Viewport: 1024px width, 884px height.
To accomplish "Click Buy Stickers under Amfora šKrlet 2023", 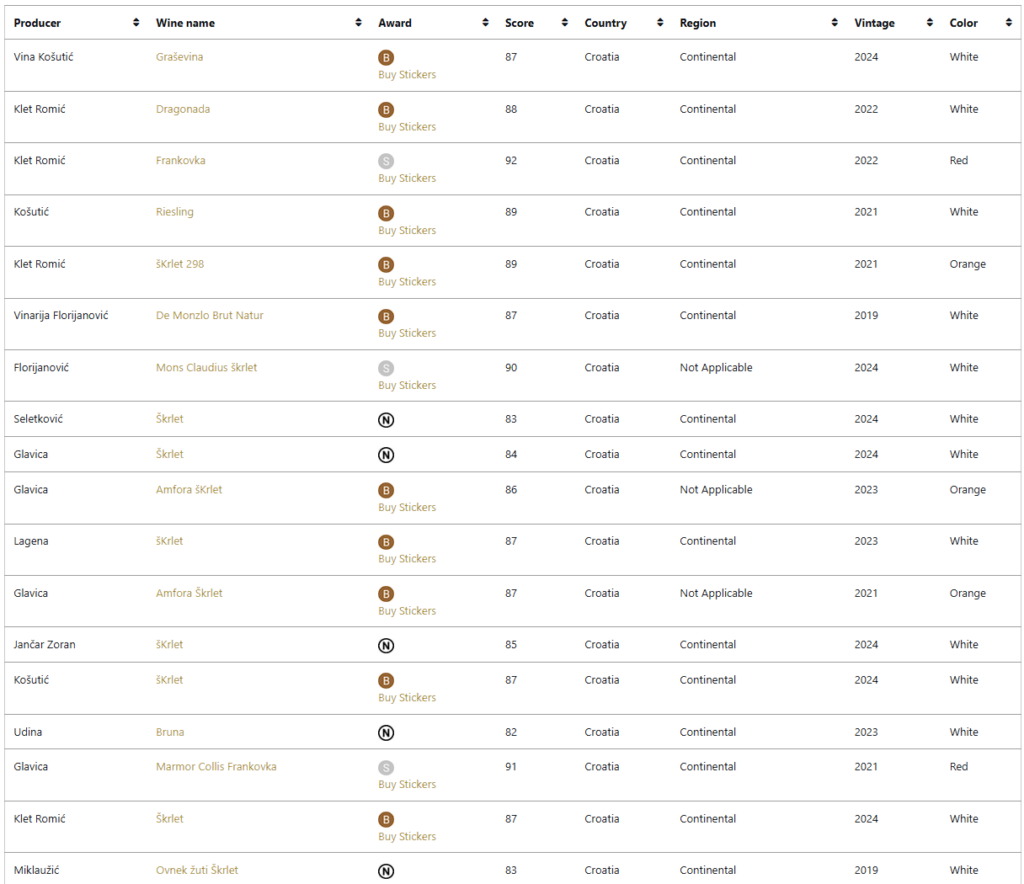I will (x=407, y=507).
